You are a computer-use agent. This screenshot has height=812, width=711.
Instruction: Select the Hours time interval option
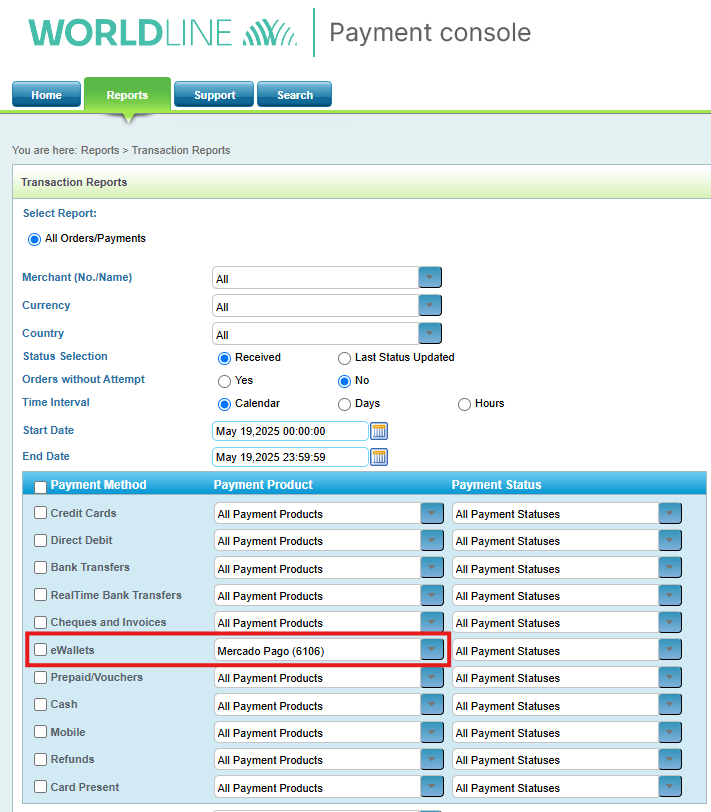465,404
